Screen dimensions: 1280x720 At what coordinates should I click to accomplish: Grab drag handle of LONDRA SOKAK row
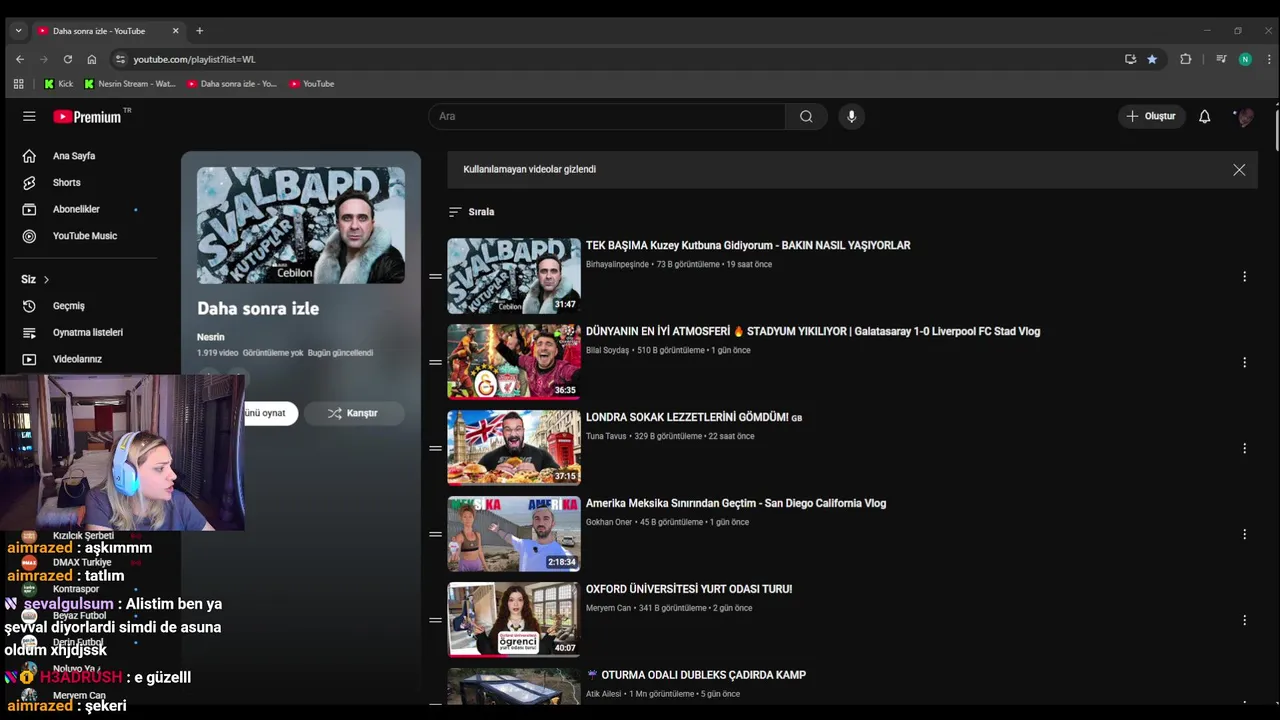click(435, 448)
